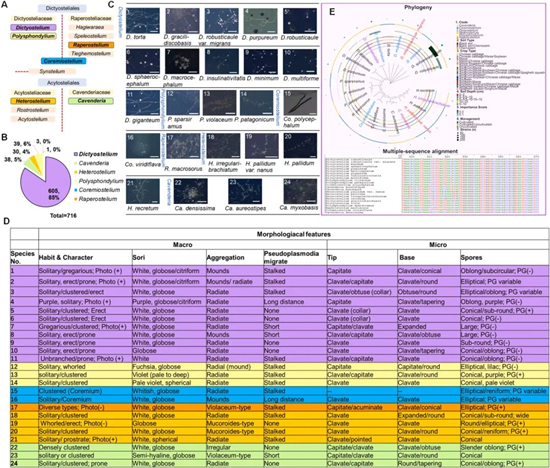
Task: Select the purple Dictyostelium box in panel A
Action: (x=33, y=27)
